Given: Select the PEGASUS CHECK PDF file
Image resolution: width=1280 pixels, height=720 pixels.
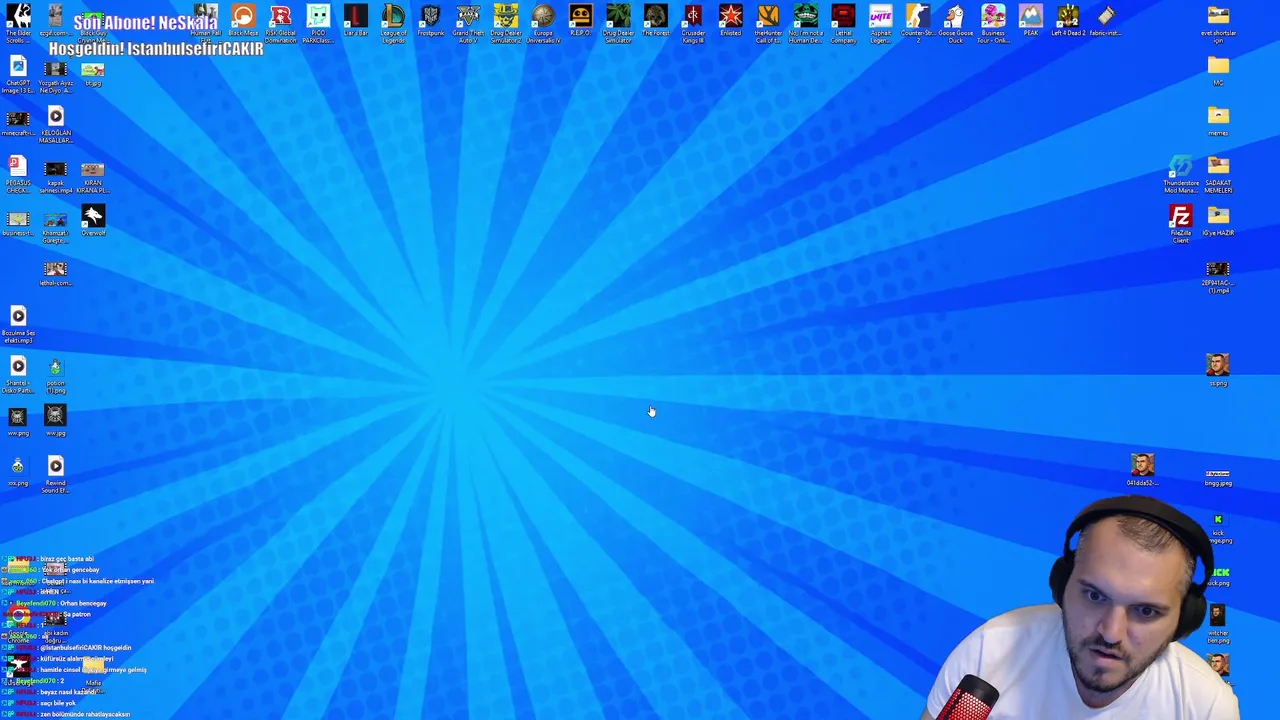Looking at the screenshot, I should tap(18, 174).
